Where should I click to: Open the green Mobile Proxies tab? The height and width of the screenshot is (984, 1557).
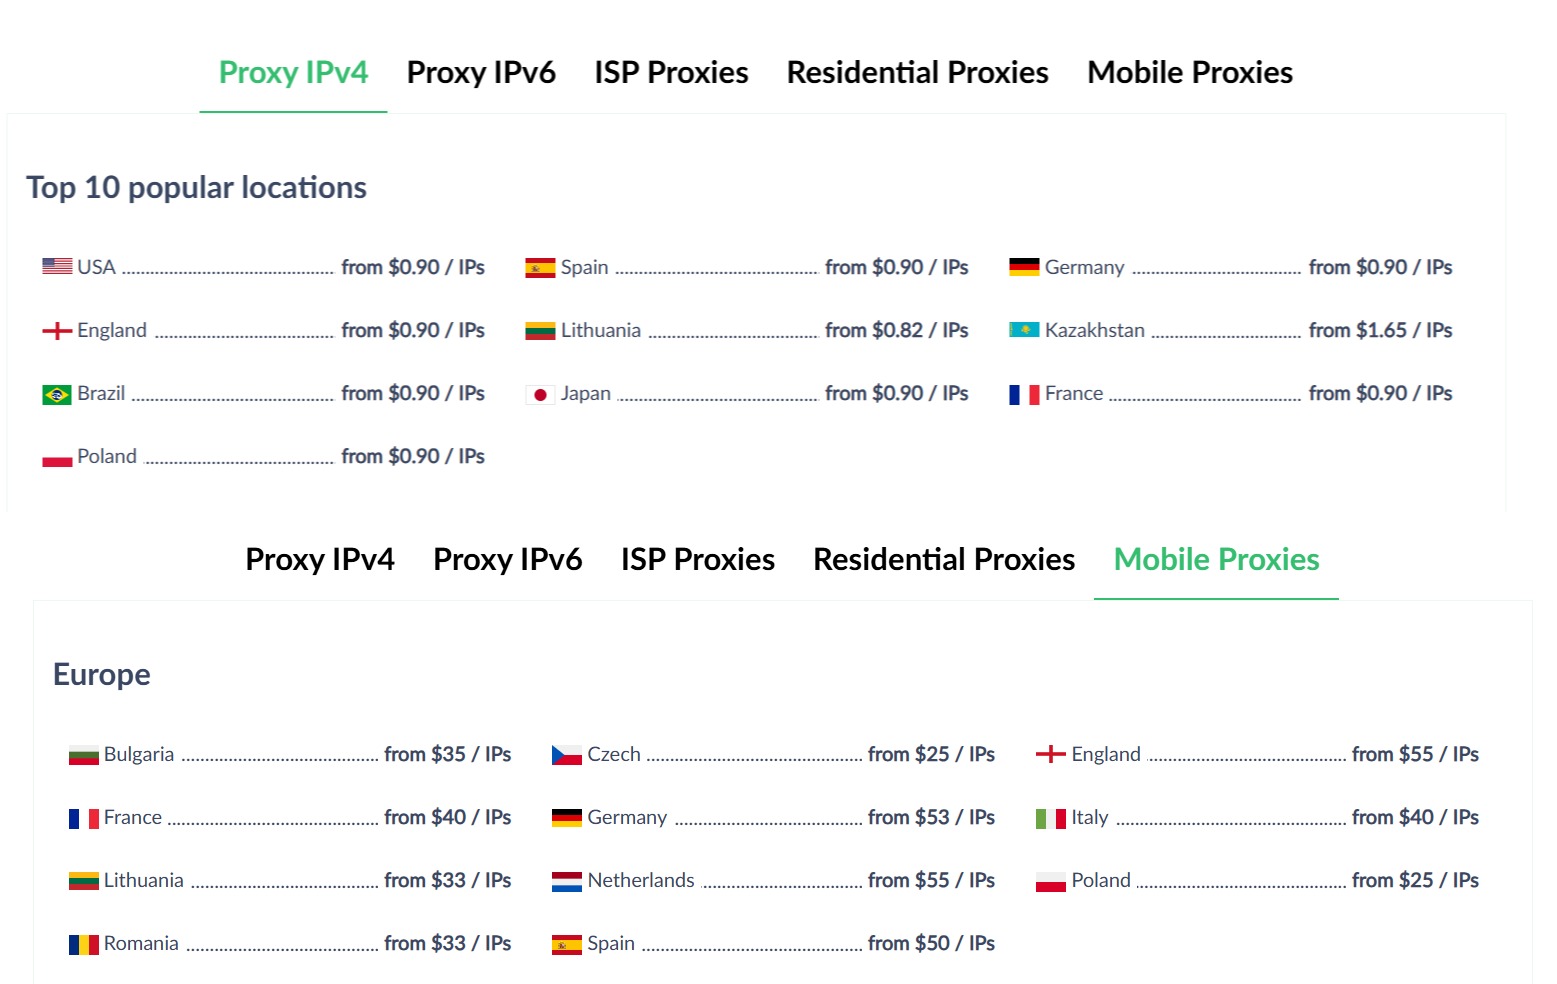coord(1216,559)
